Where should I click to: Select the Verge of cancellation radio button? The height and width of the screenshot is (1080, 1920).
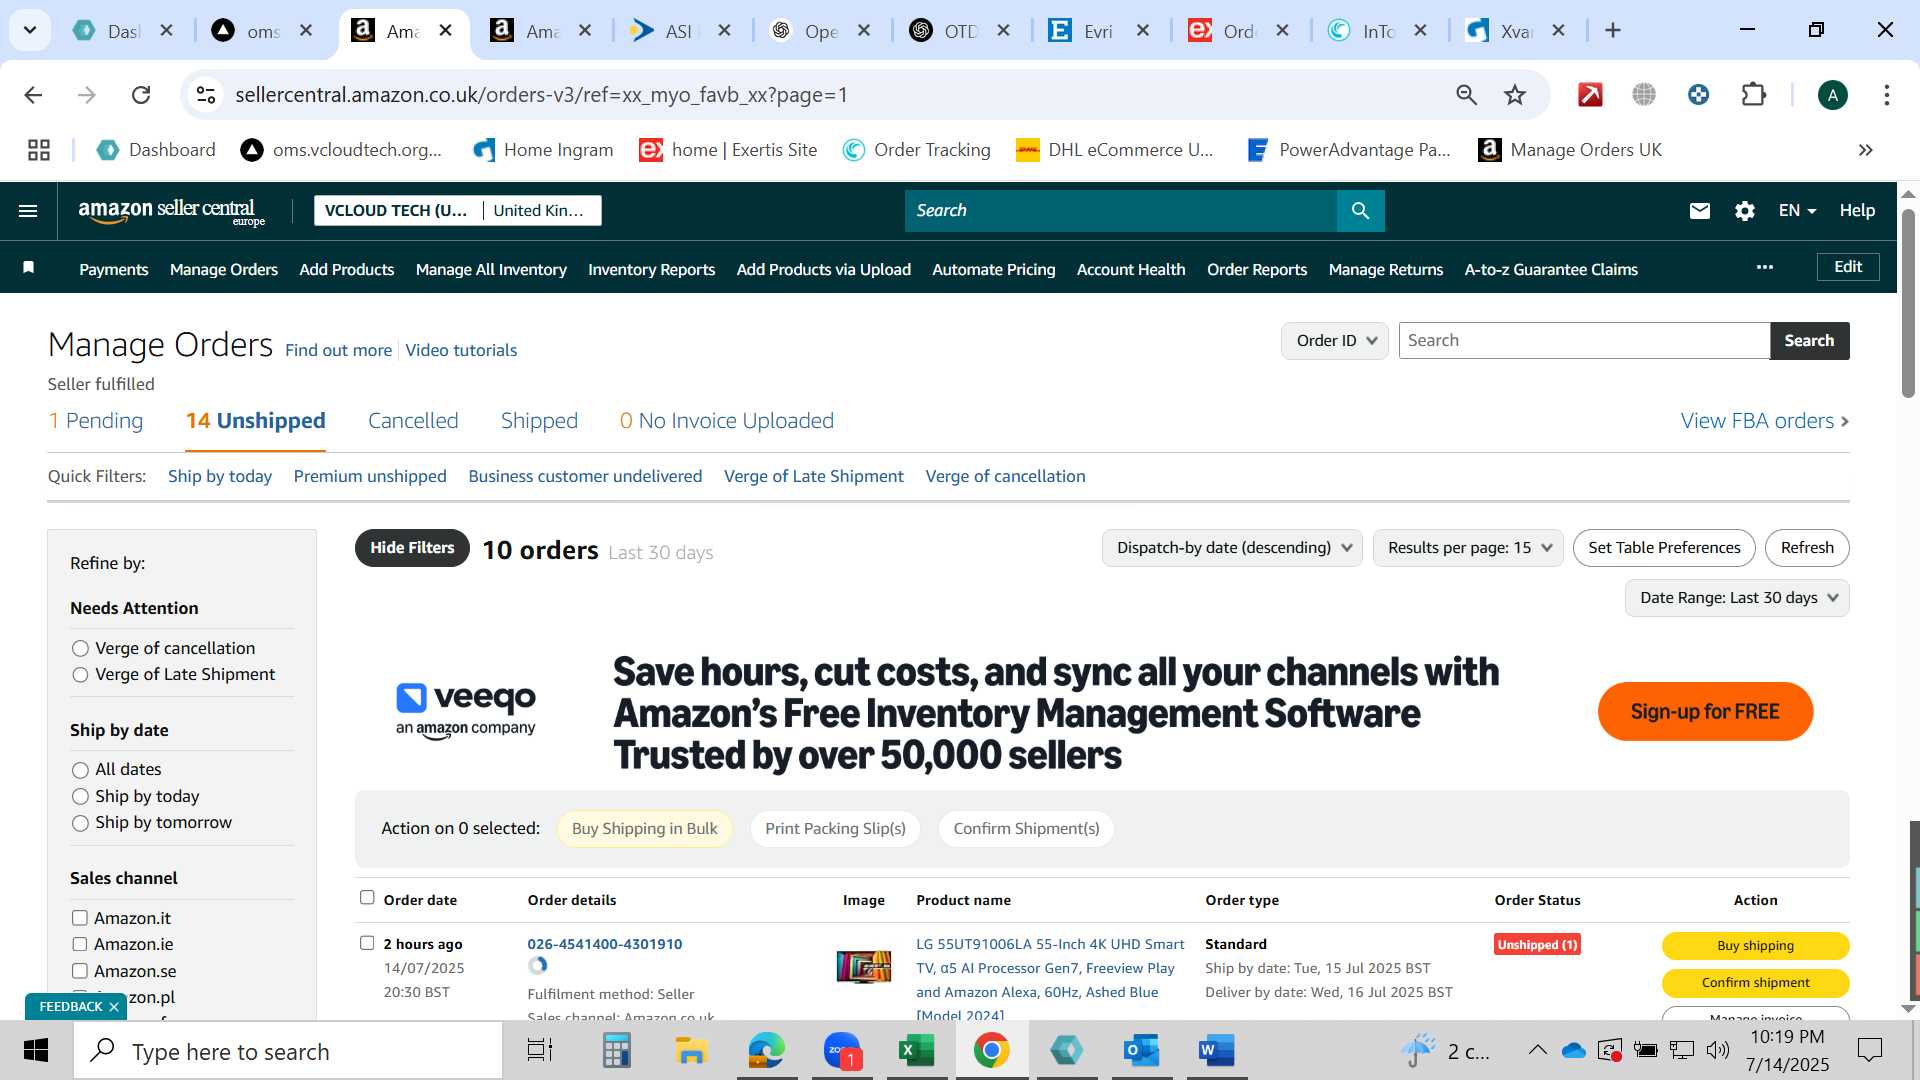(x=80, y=649)
